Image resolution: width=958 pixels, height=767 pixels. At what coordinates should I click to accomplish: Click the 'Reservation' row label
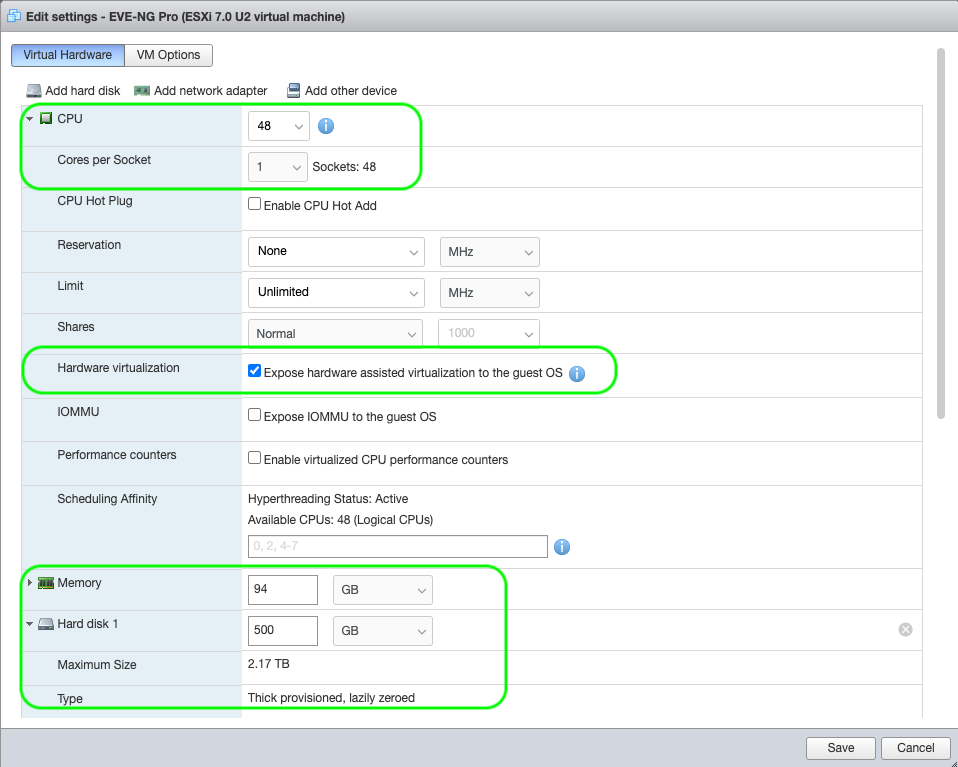tap(89, 245)
